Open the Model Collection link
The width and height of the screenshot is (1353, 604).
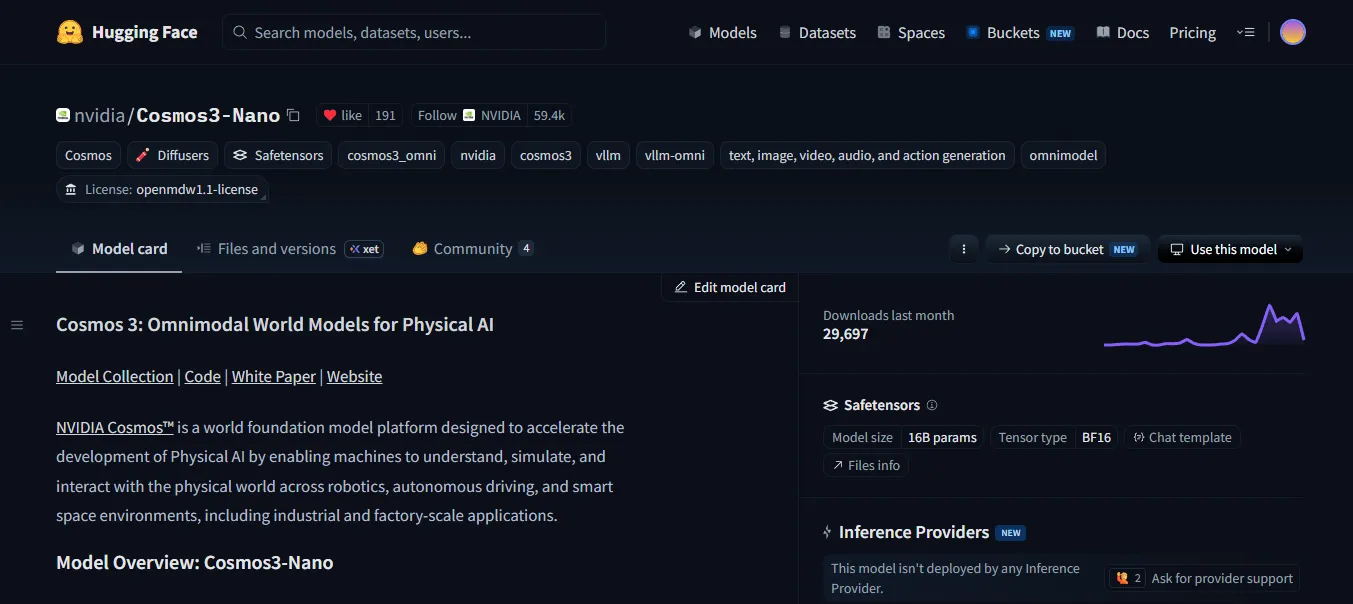pyautogui.click(x=115, y=376)
